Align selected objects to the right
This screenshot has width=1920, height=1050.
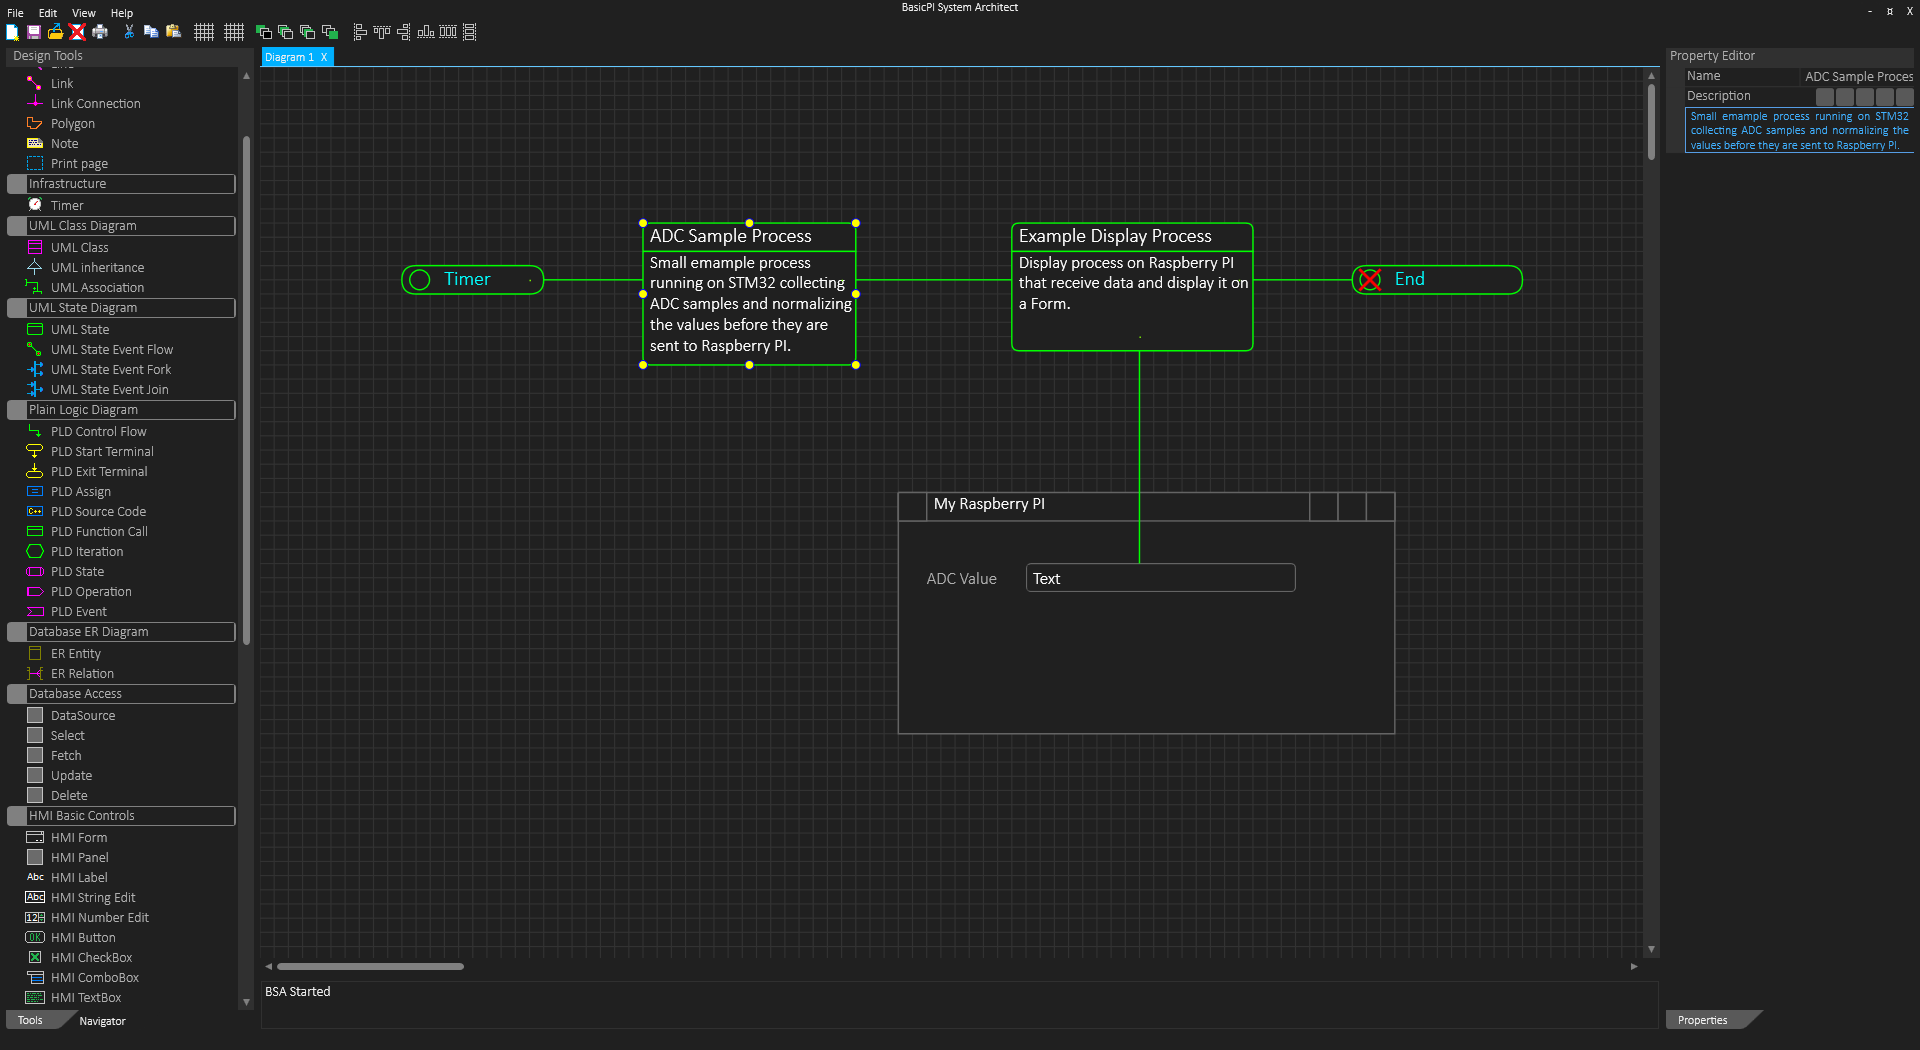(x=404, y=32)
